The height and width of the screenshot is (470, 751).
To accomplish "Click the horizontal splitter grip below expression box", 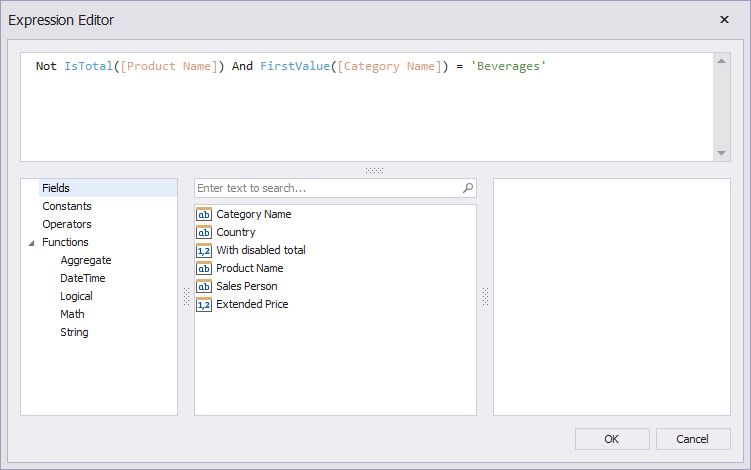I will click(375, 171).
